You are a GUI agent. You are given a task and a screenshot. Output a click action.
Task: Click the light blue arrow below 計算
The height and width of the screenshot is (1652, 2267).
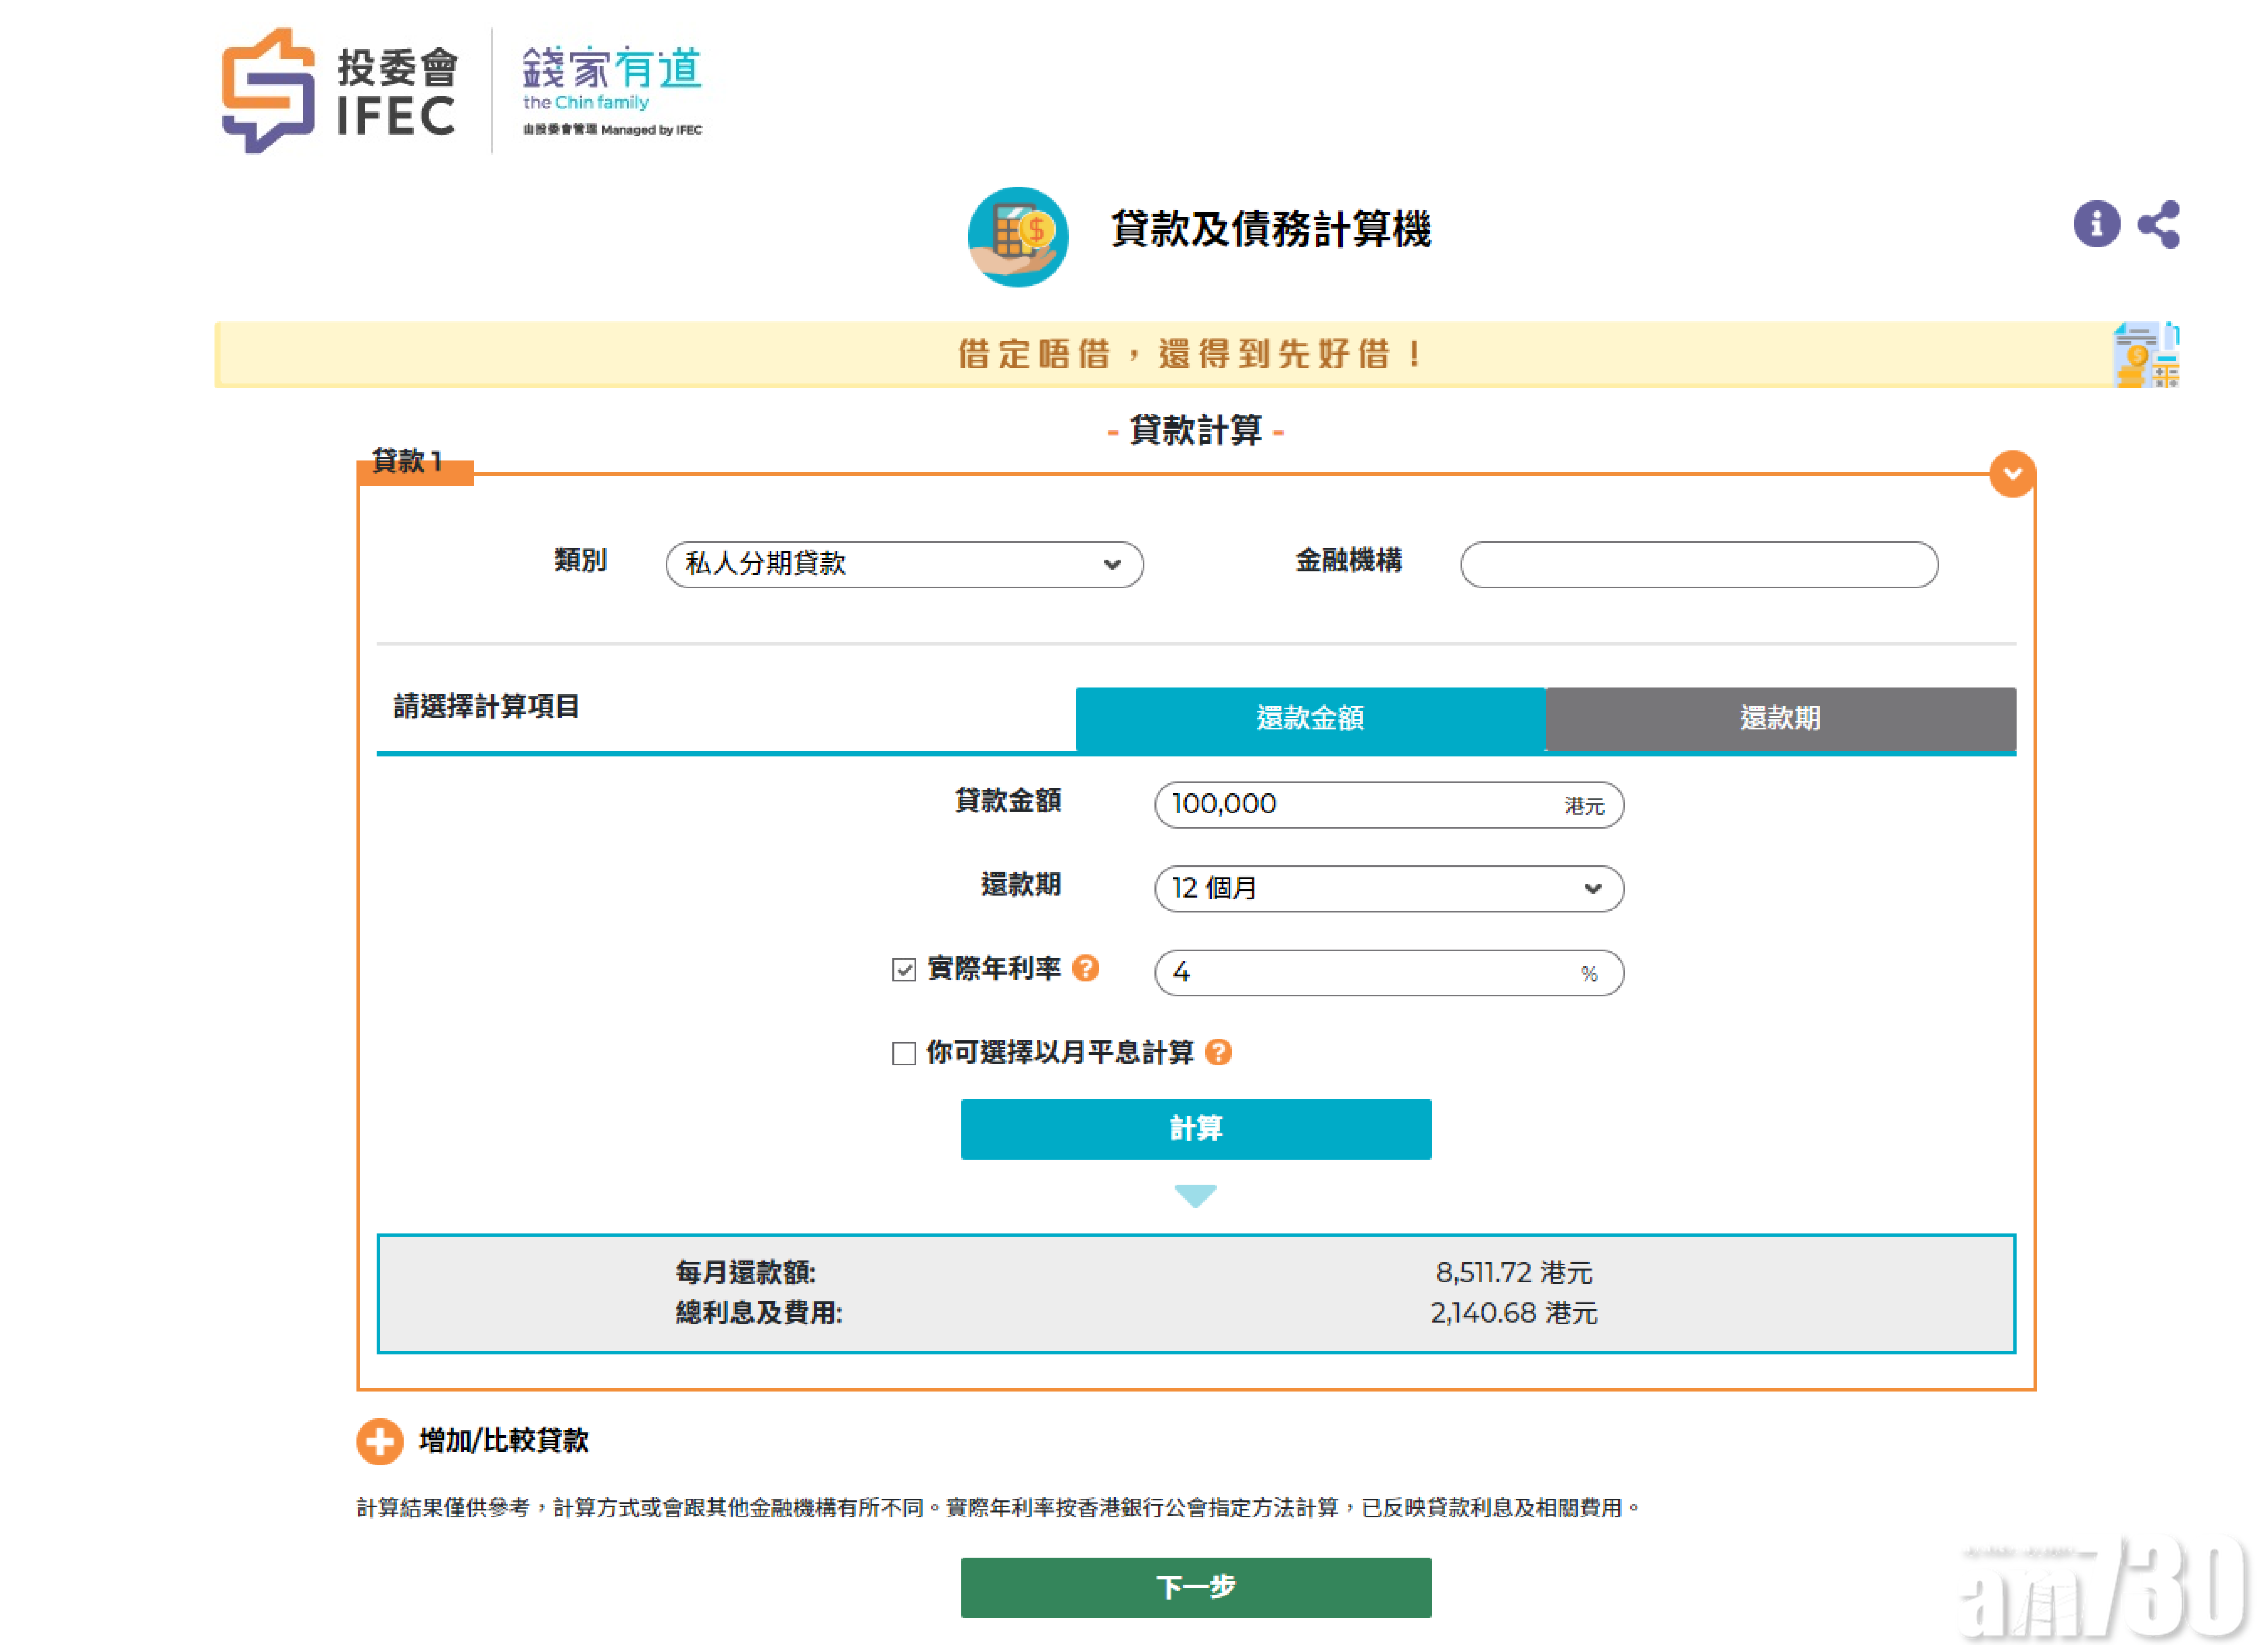(1195, 1196)
